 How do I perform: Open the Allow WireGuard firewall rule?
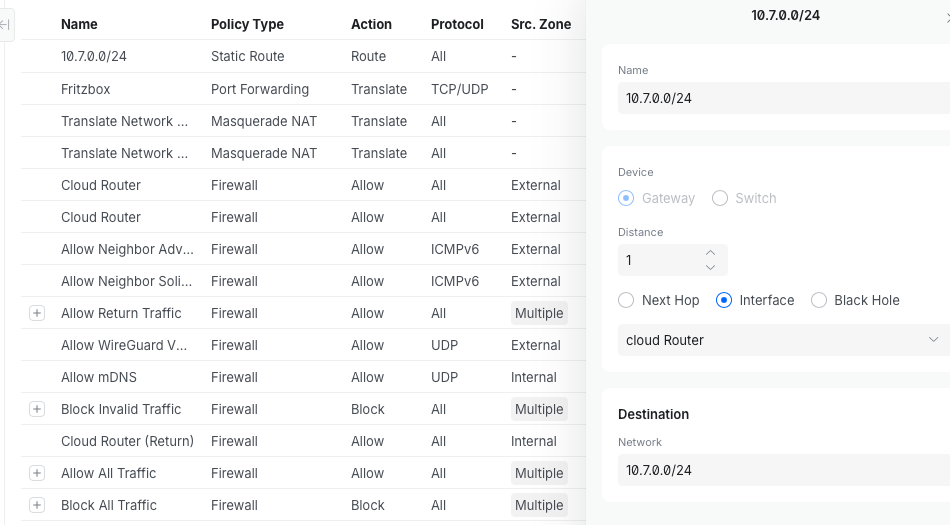(124, 345)
